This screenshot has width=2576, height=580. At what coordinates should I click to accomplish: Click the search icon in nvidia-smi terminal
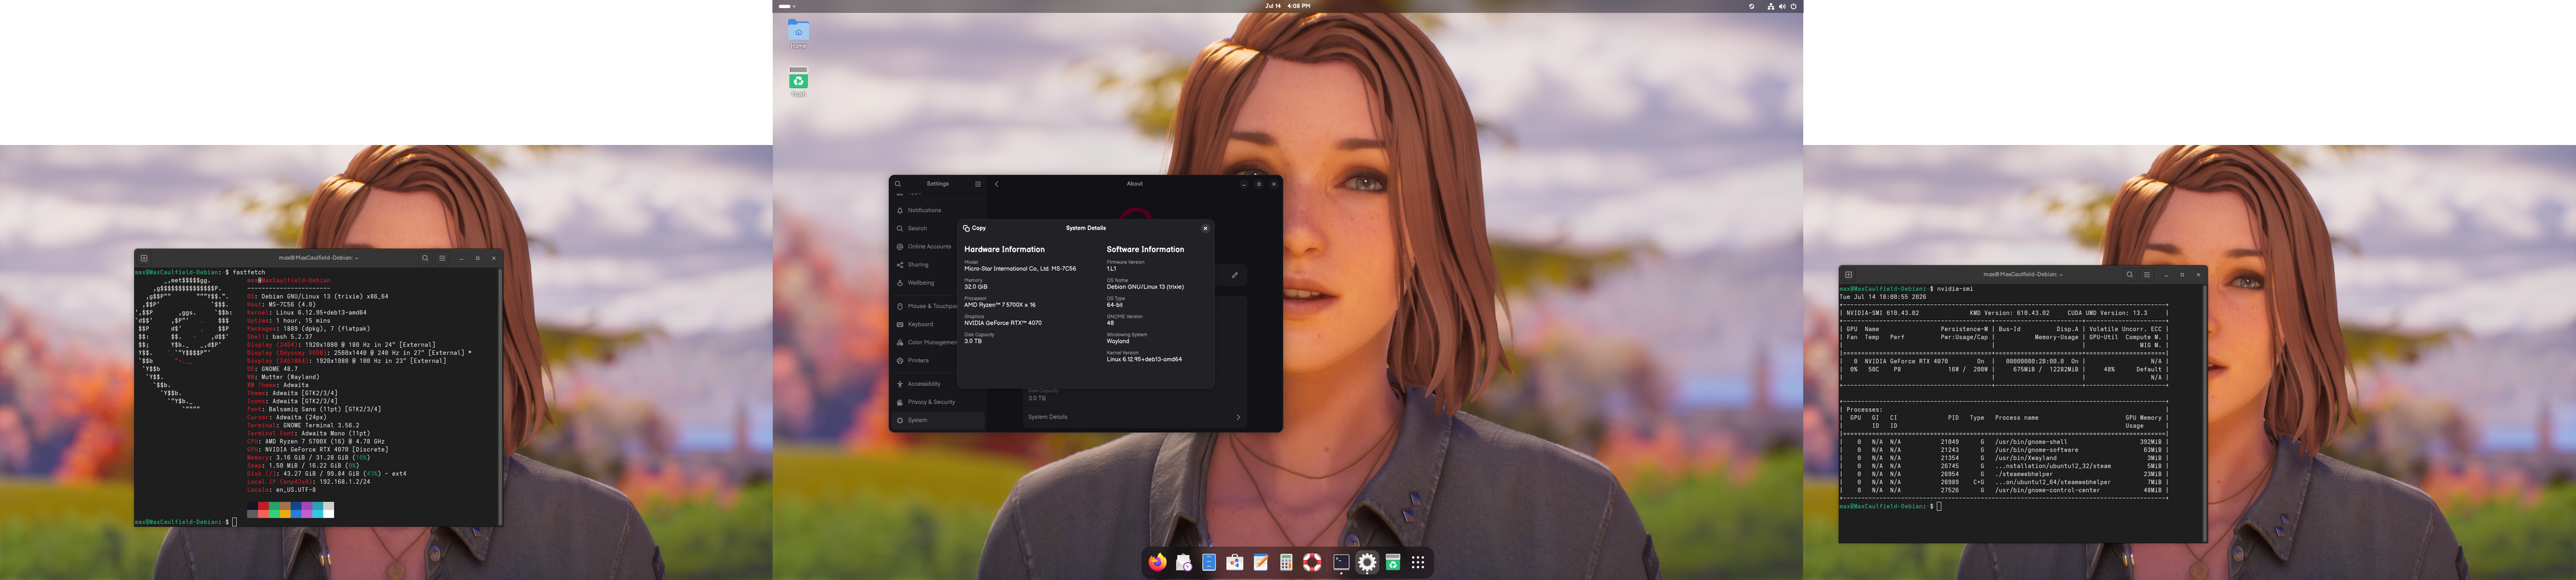tap(2130, 274)
